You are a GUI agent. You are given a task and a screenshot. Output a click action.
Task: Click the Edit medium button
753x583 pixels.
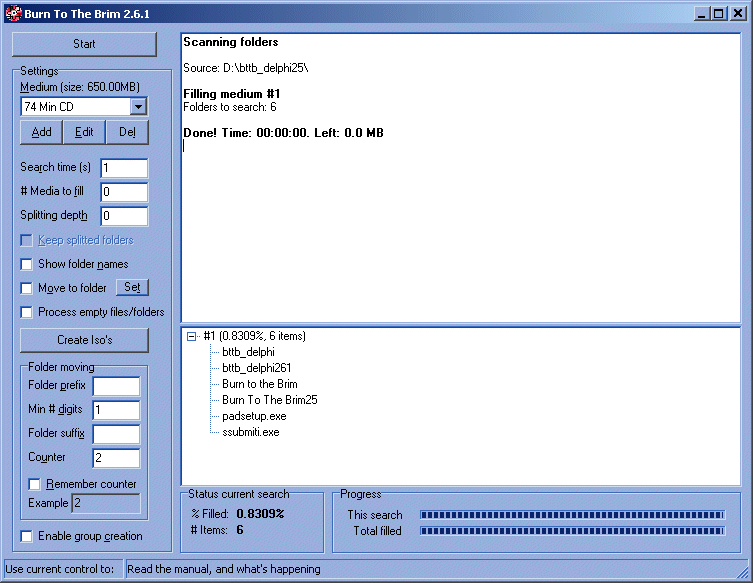[84, 132]
